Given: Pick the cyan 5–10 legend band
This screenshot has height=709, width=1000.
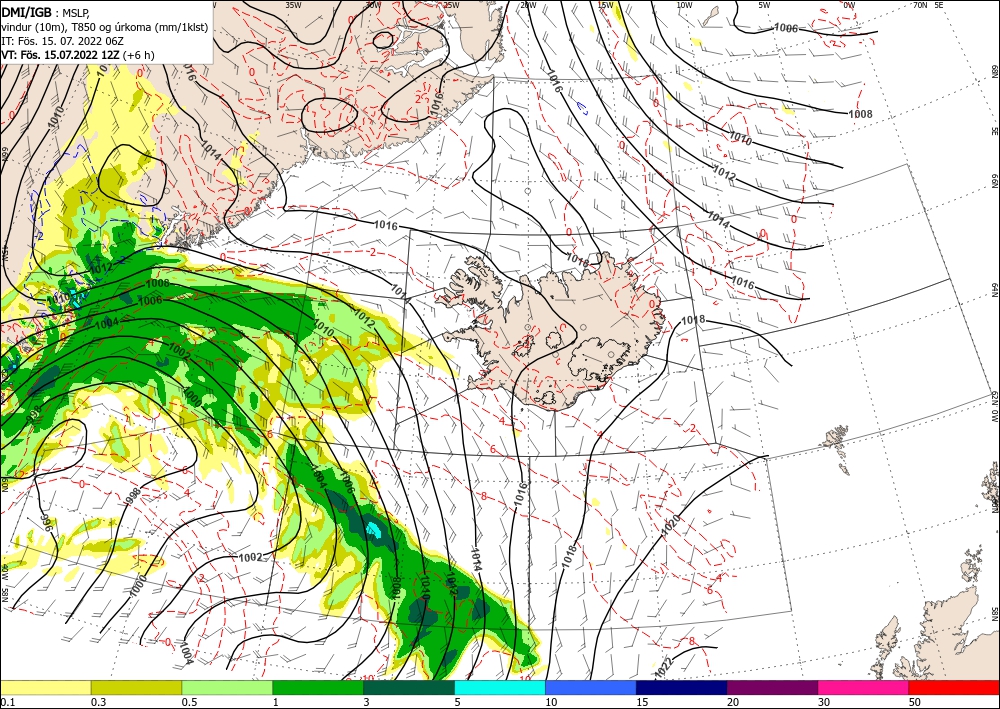Looking at the screenshot, I should 500,687.
